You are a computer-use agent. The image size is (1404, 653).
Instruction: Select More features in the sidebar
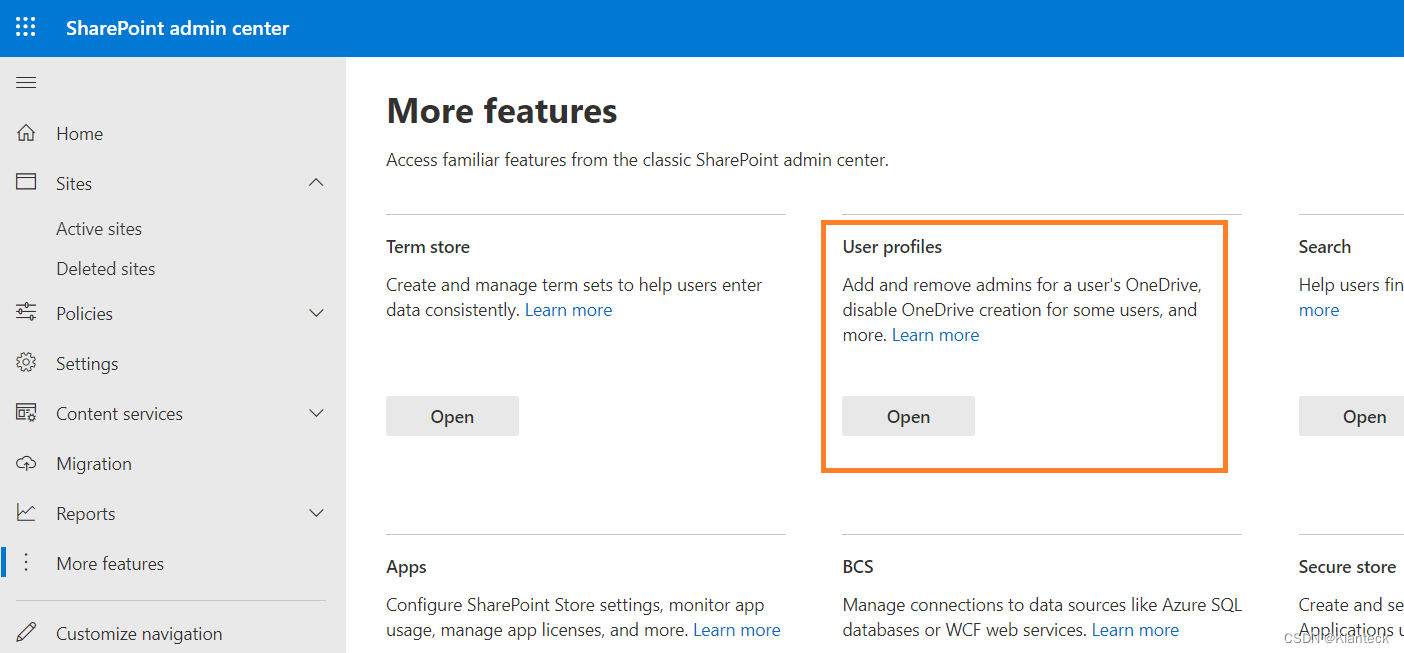[109, 563]
